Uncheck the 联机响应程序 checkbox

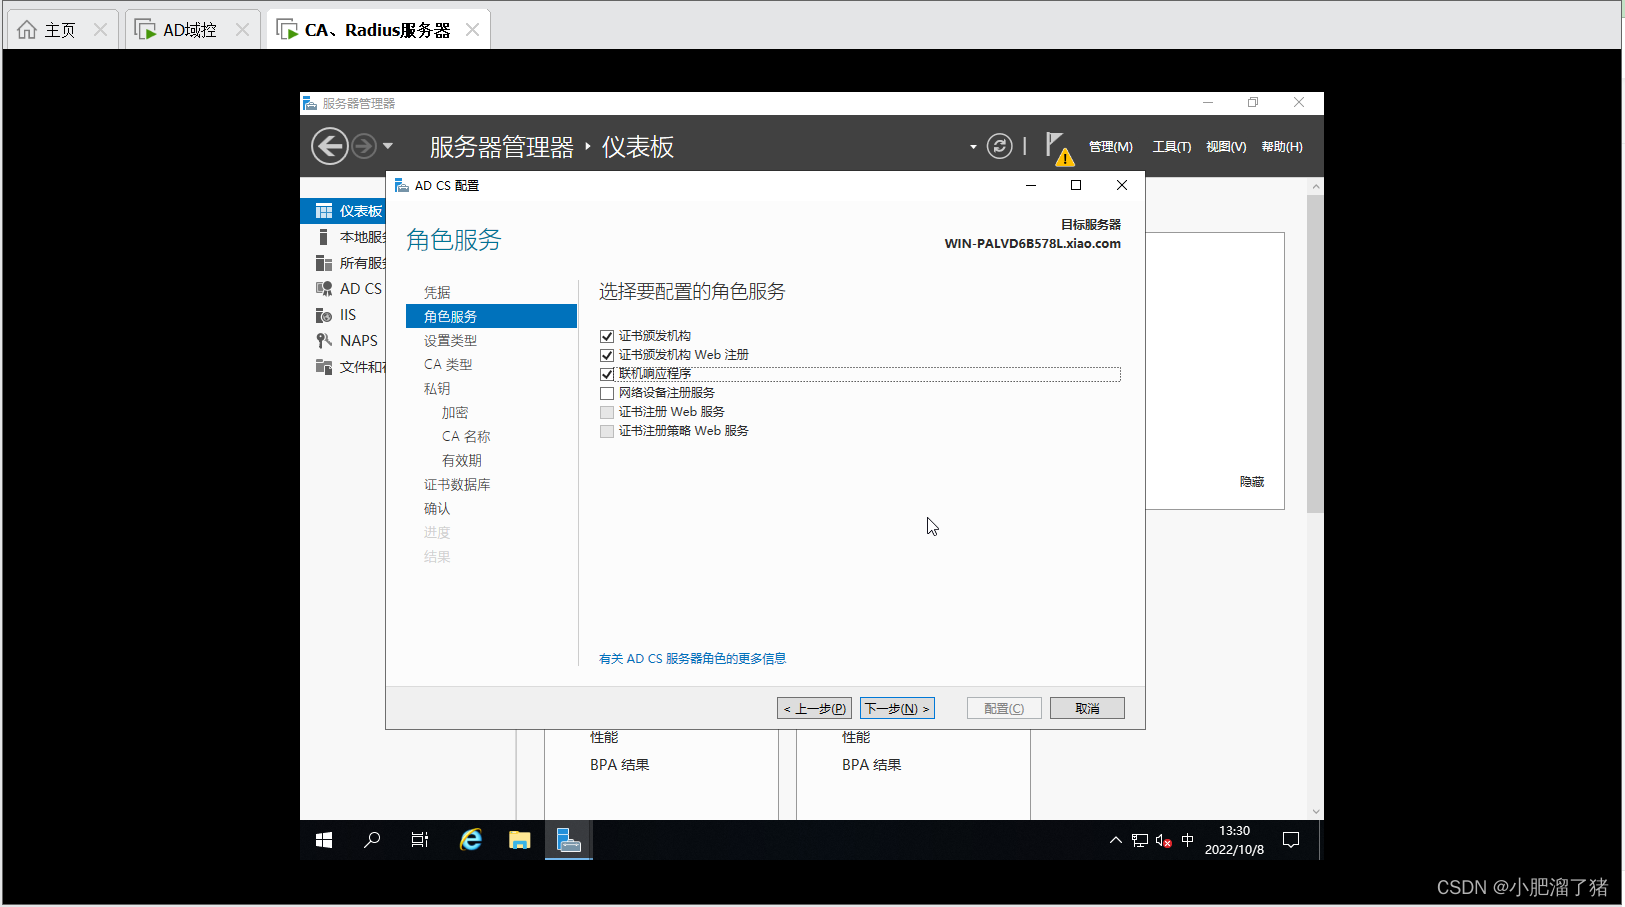(x=607, y=374)
